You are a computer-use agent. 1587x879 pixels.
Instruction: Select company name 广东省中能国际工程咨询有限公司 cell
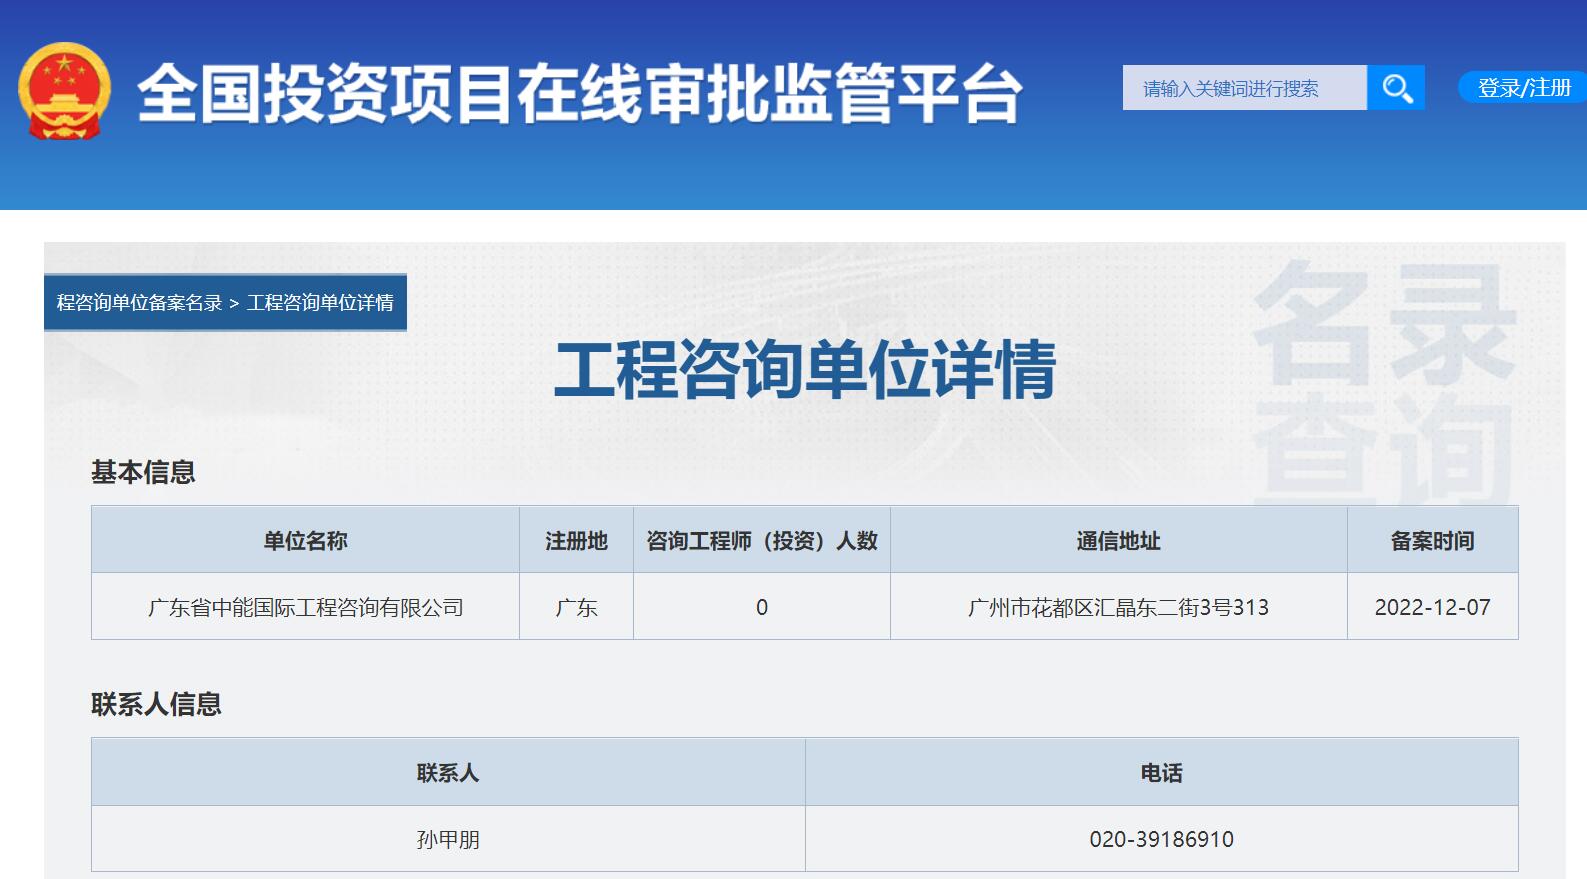click(x=305, y=608)
